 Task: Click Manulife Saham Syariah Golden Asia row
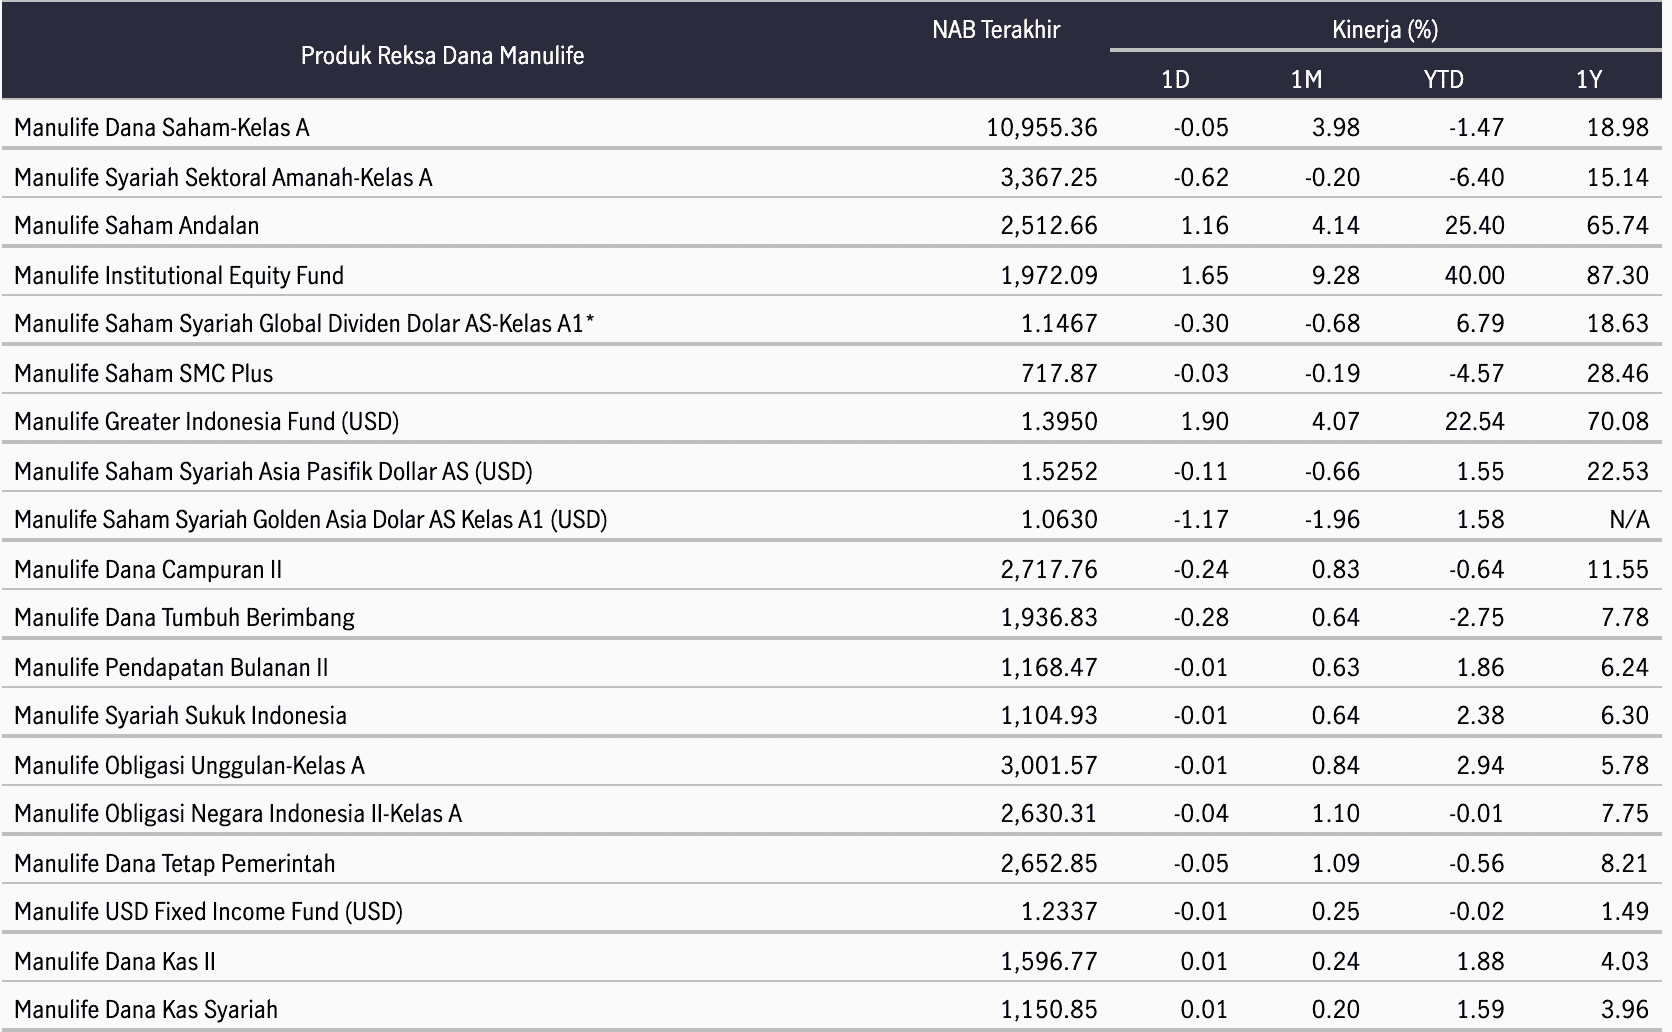311,519
